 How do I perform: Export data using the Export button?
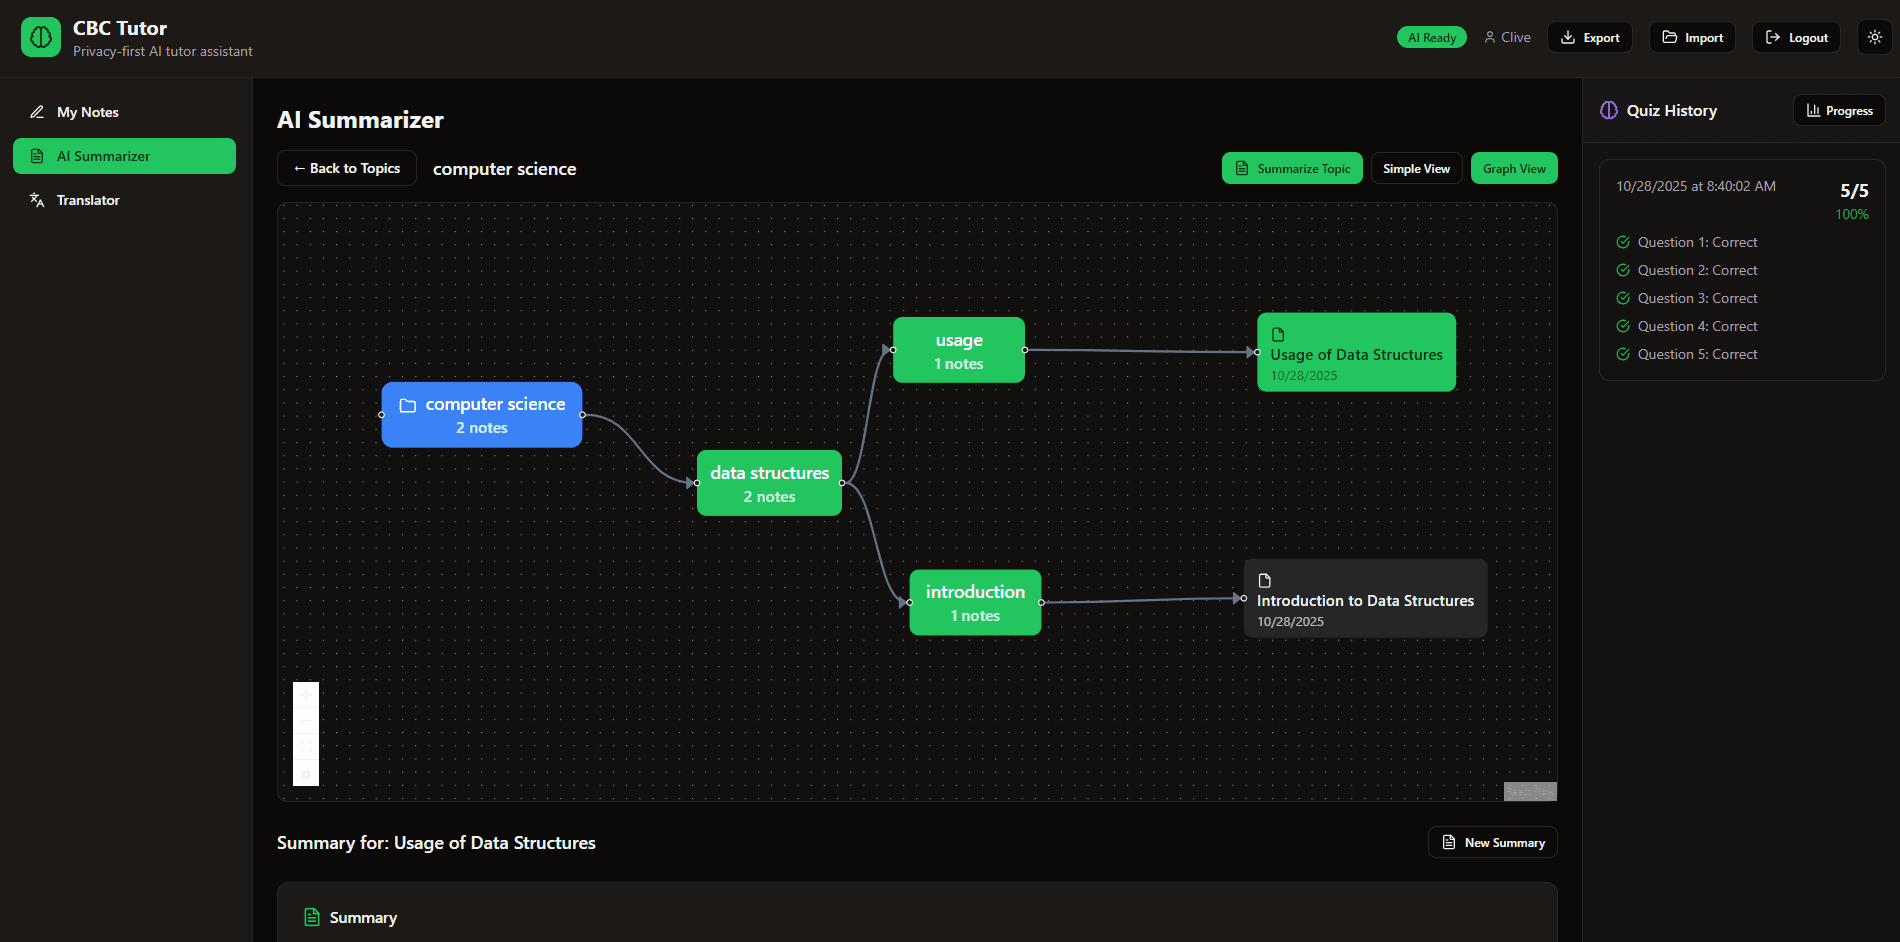coord(1590,38)
